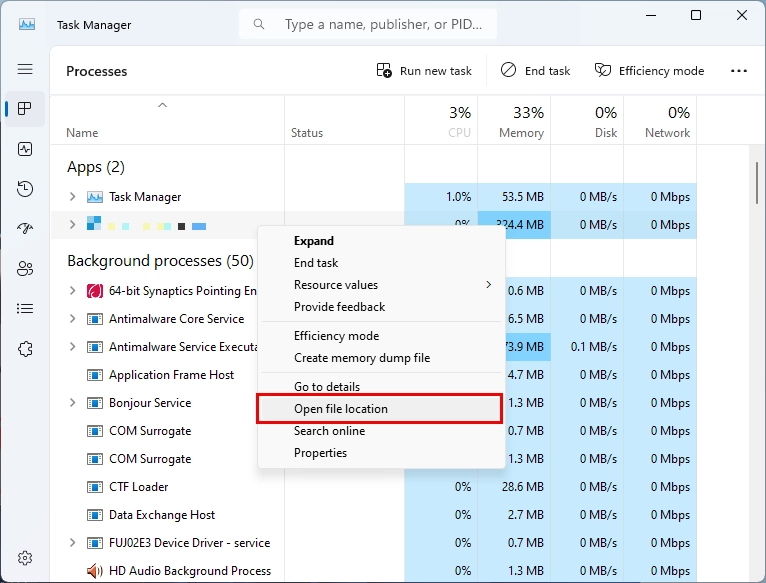This screenshot has height=583, width=766.
Task: Click Efficiency mode toolbar button label
Action: click(661, 71)
